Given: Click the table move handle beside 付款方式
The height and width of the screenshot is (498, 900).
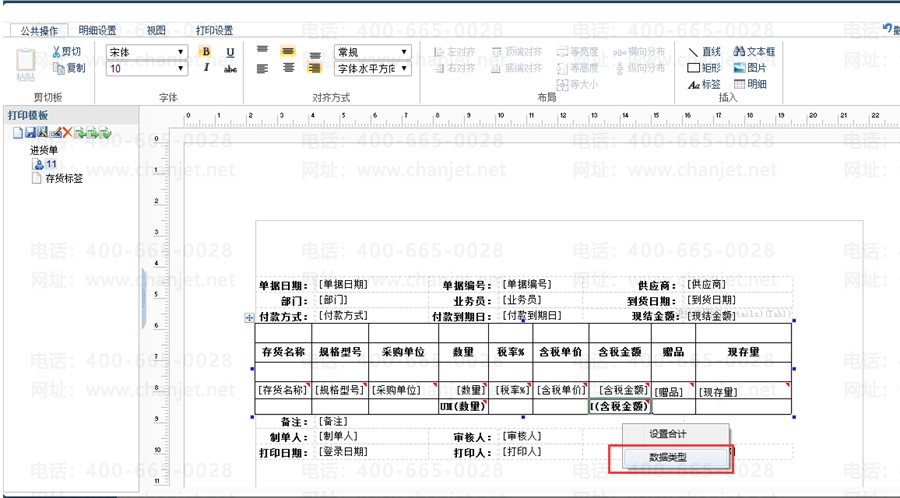Looking at the screenshot, I should (x=249, y=317).
